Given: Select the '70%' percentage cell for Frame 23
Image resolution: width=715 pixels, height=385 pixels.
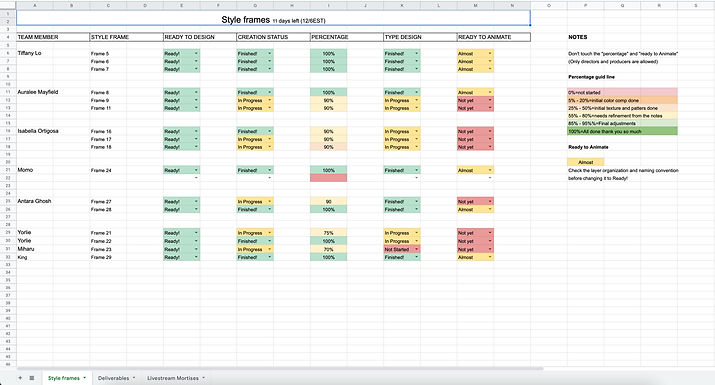Looking at the screenshot, I should [x=328, y=249].
